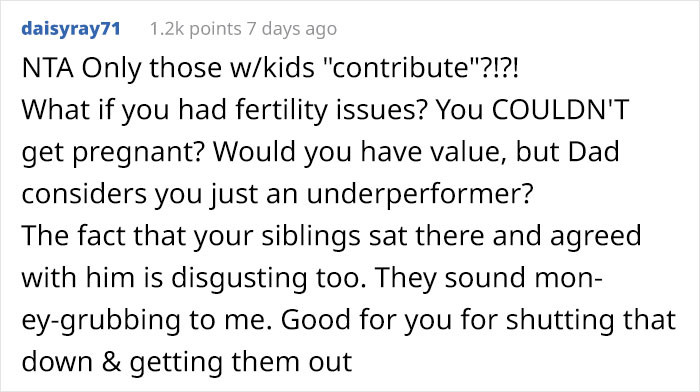Click the ampersand in the last line
Screen dimensions: 700x392
click(111, 362)
